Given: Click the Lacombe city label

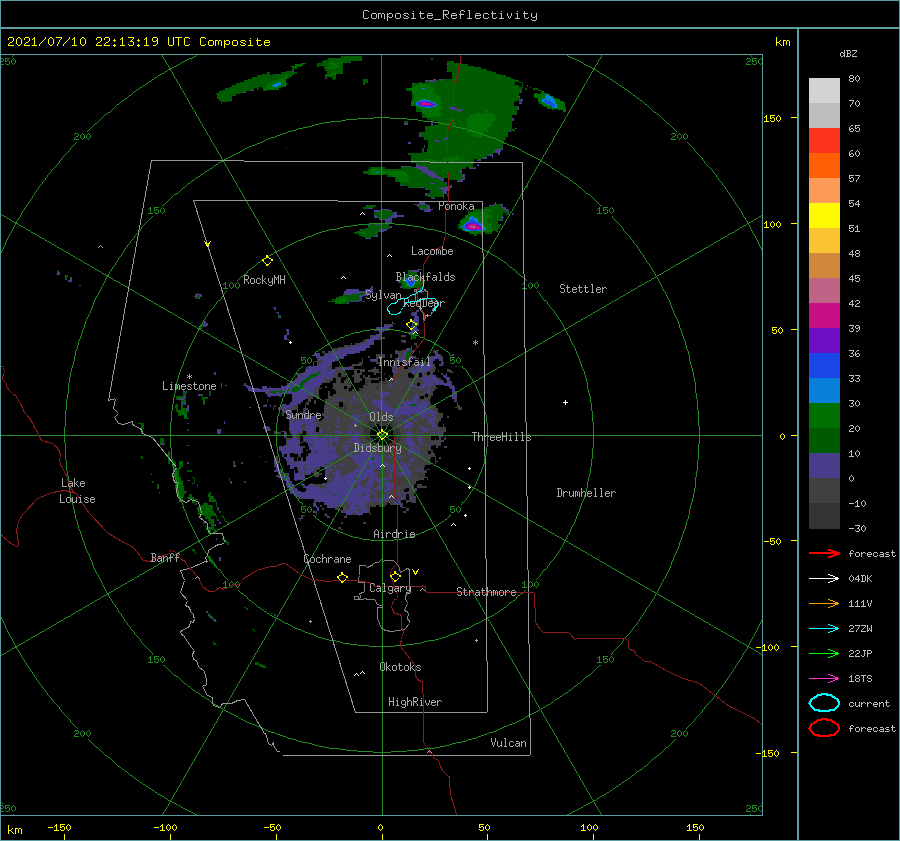Looking at the screenshot, I should (x=432, y=251).
